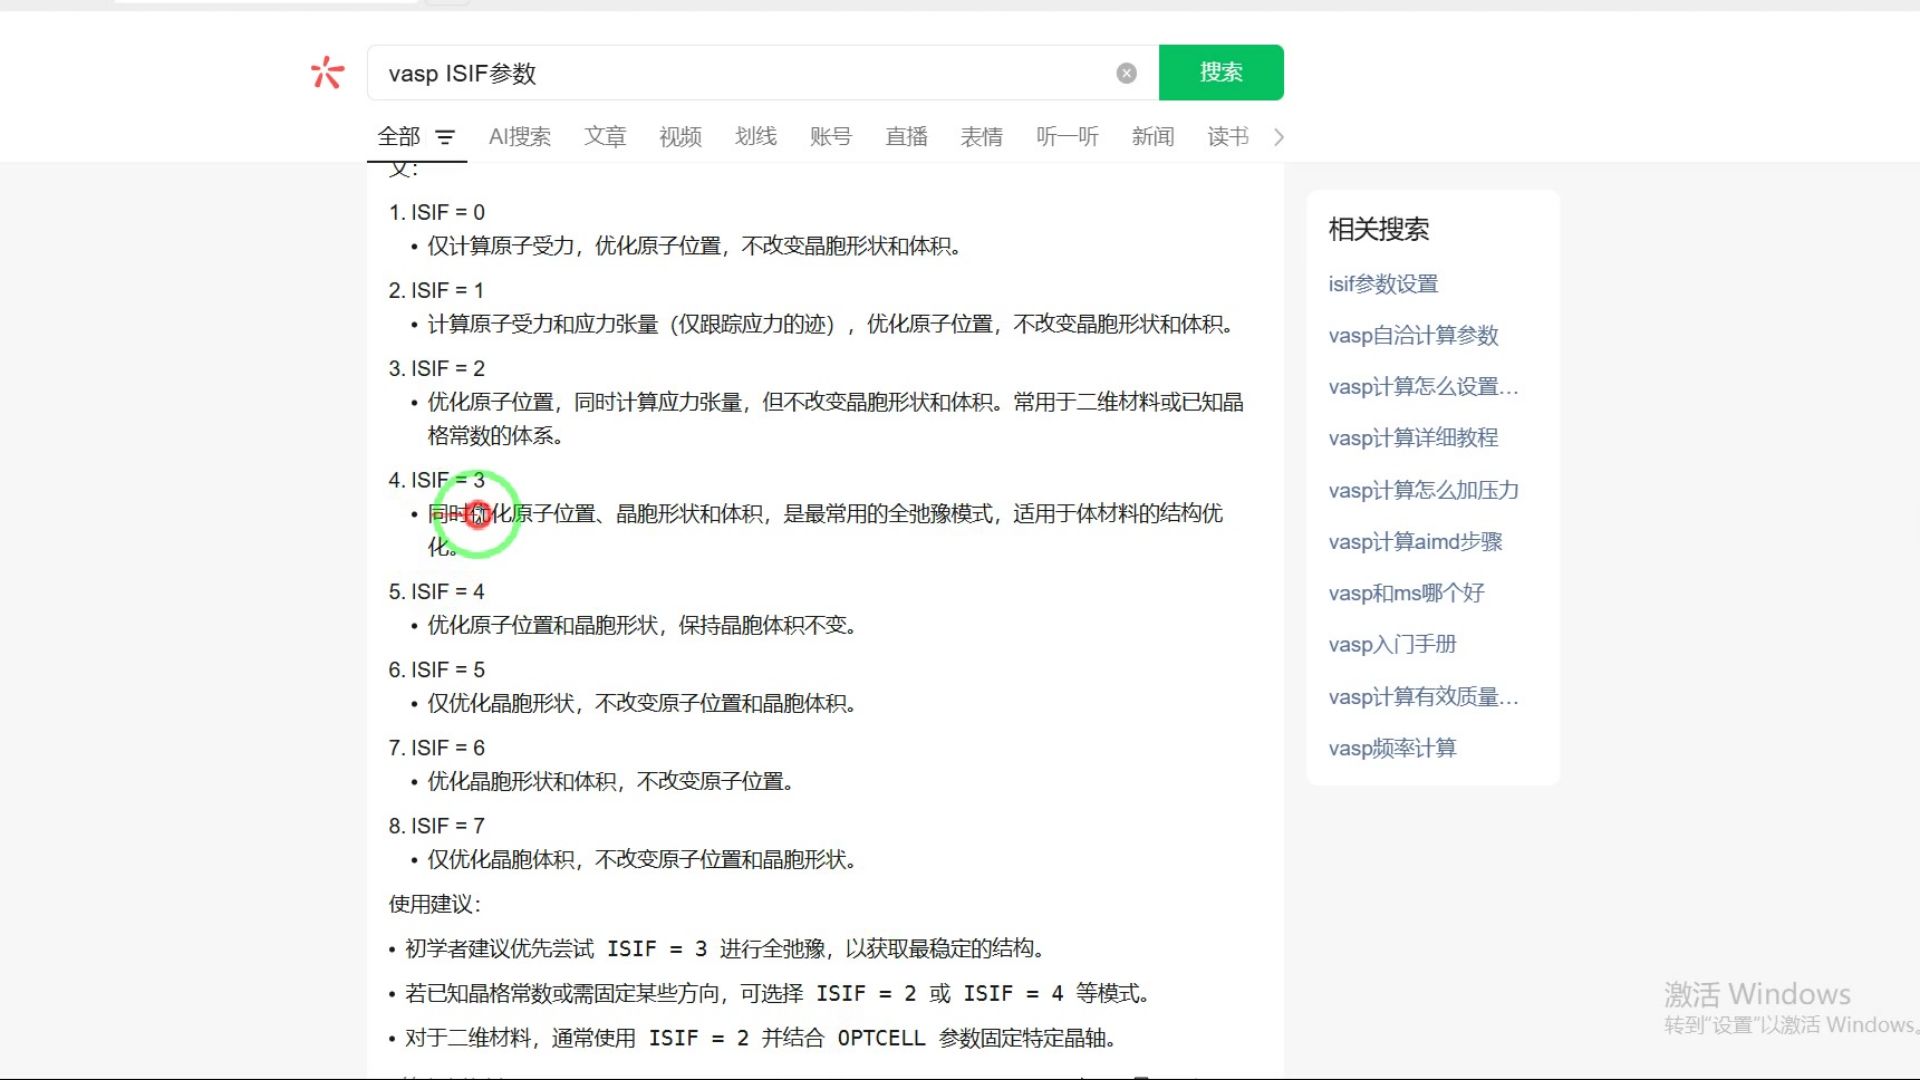
Task: Click the text '7. ISIF = 6'
Action: (x=437, y=748)
